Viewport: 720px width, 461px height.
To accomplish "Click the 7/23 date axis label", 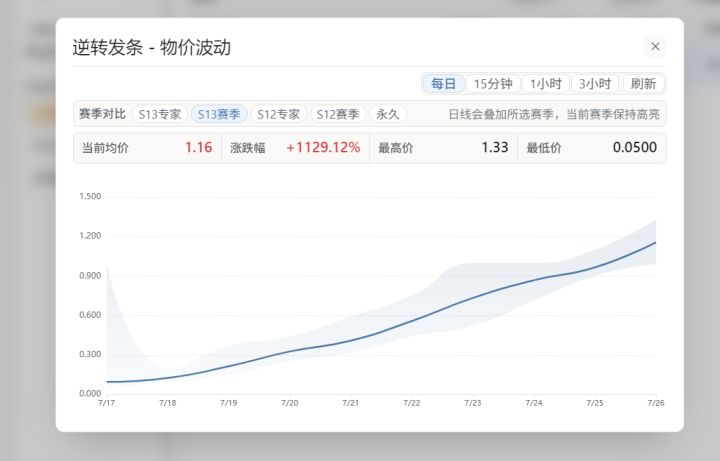I will [472, 403].
